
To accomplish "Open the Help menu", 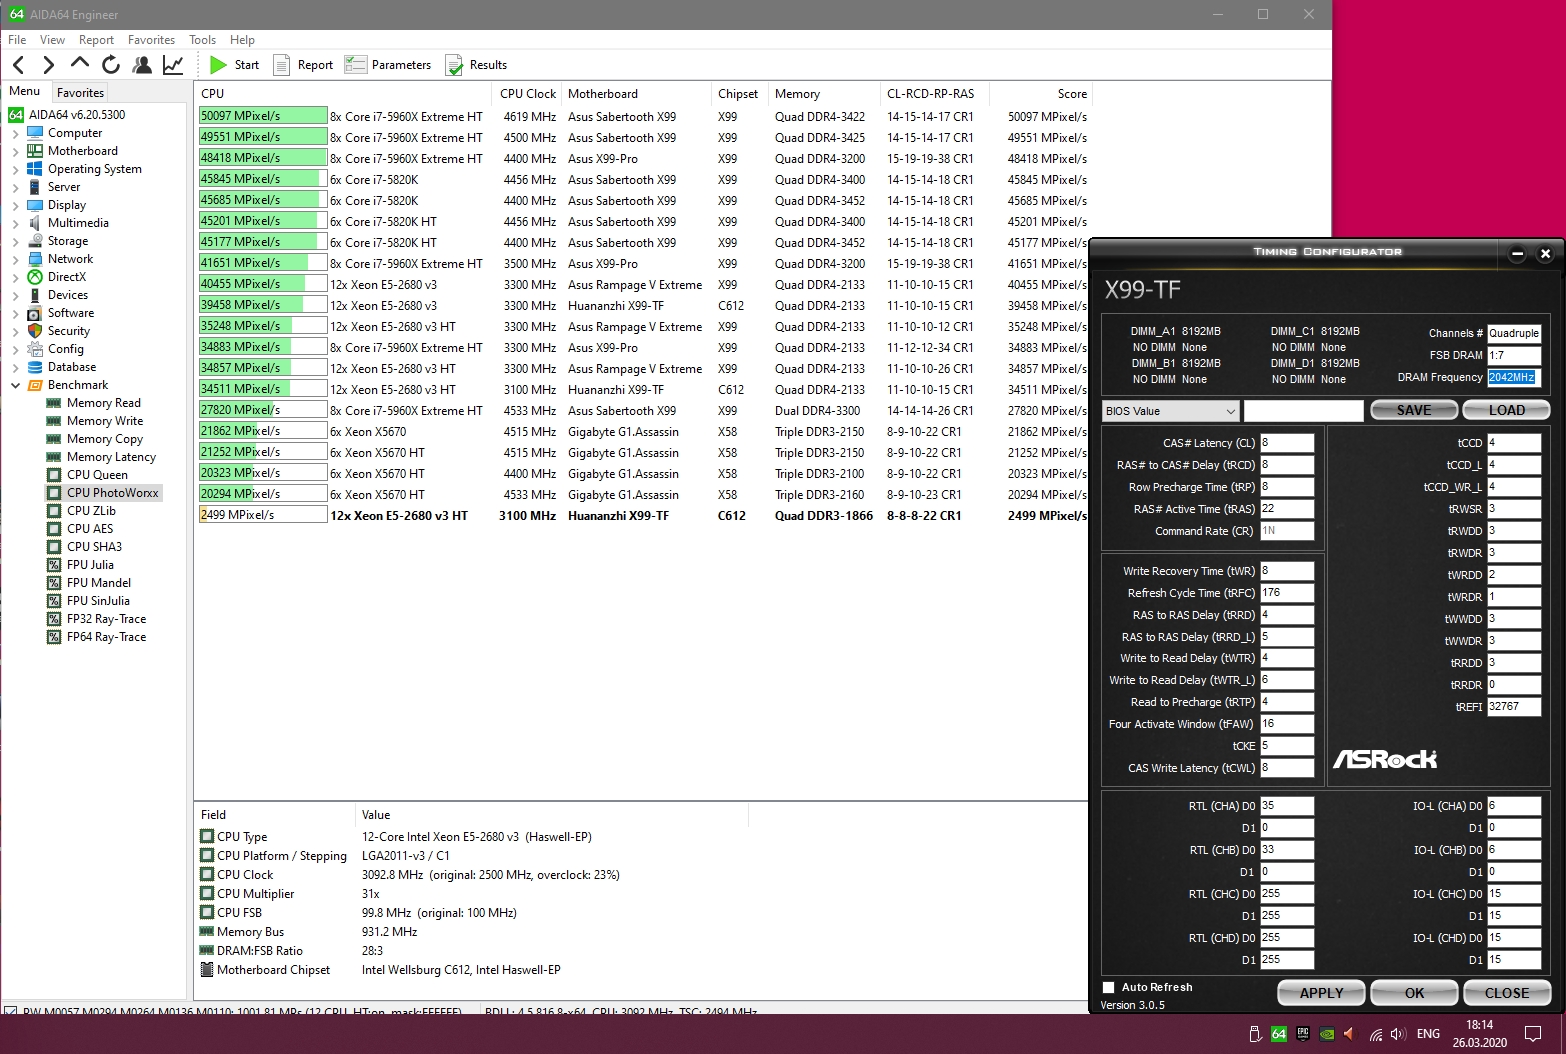I will coord(242,40).
